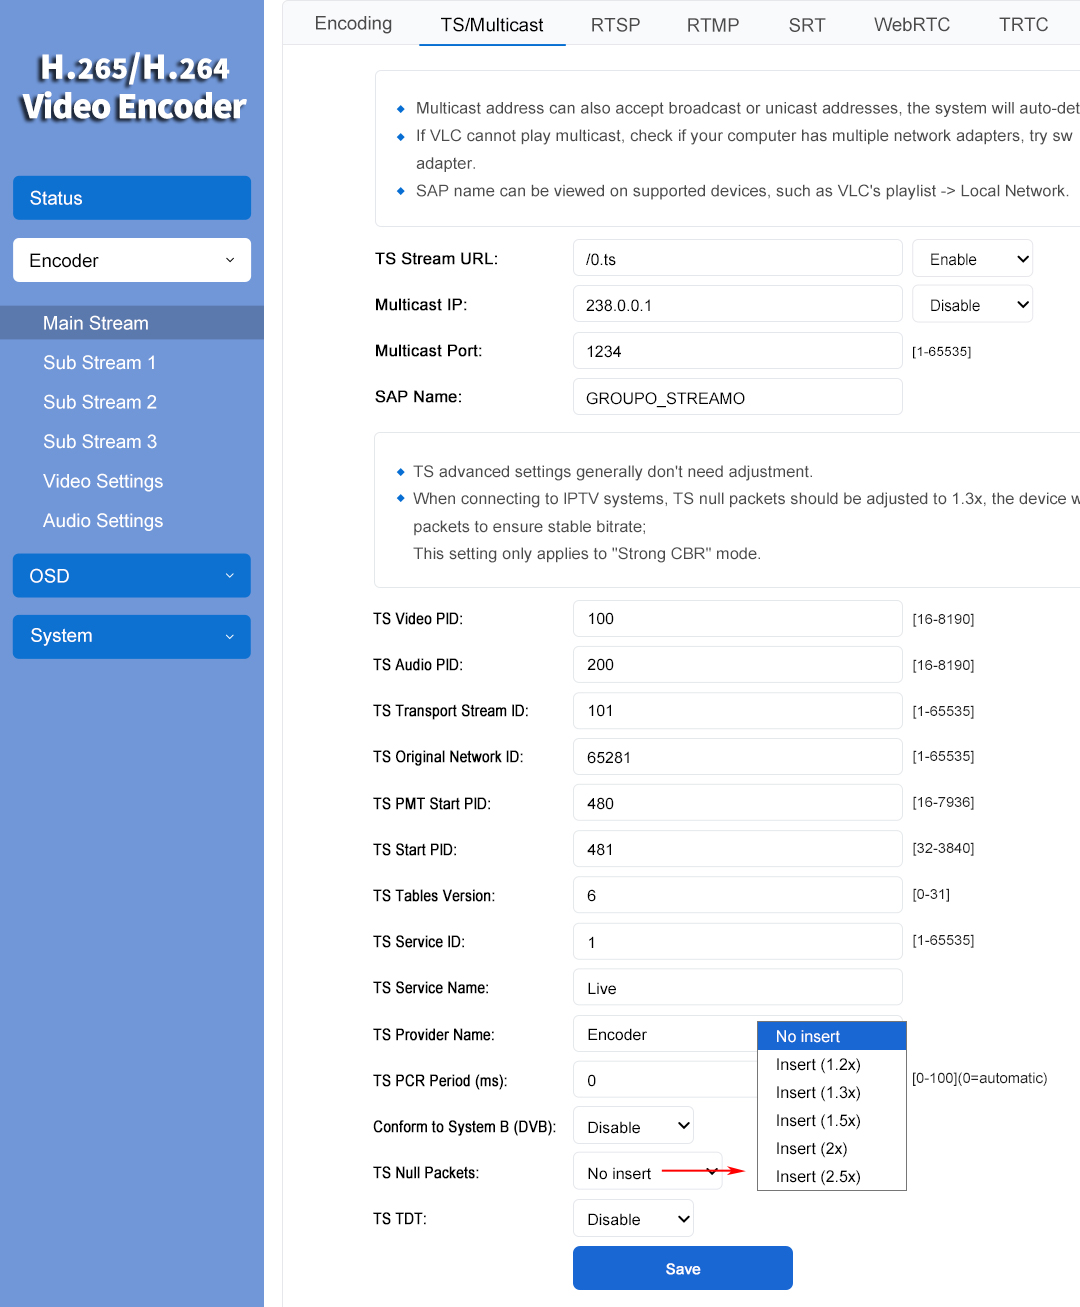Choose Insert (1.2x) option
The image size is (1080, 1307).
tap(832, 1064)
